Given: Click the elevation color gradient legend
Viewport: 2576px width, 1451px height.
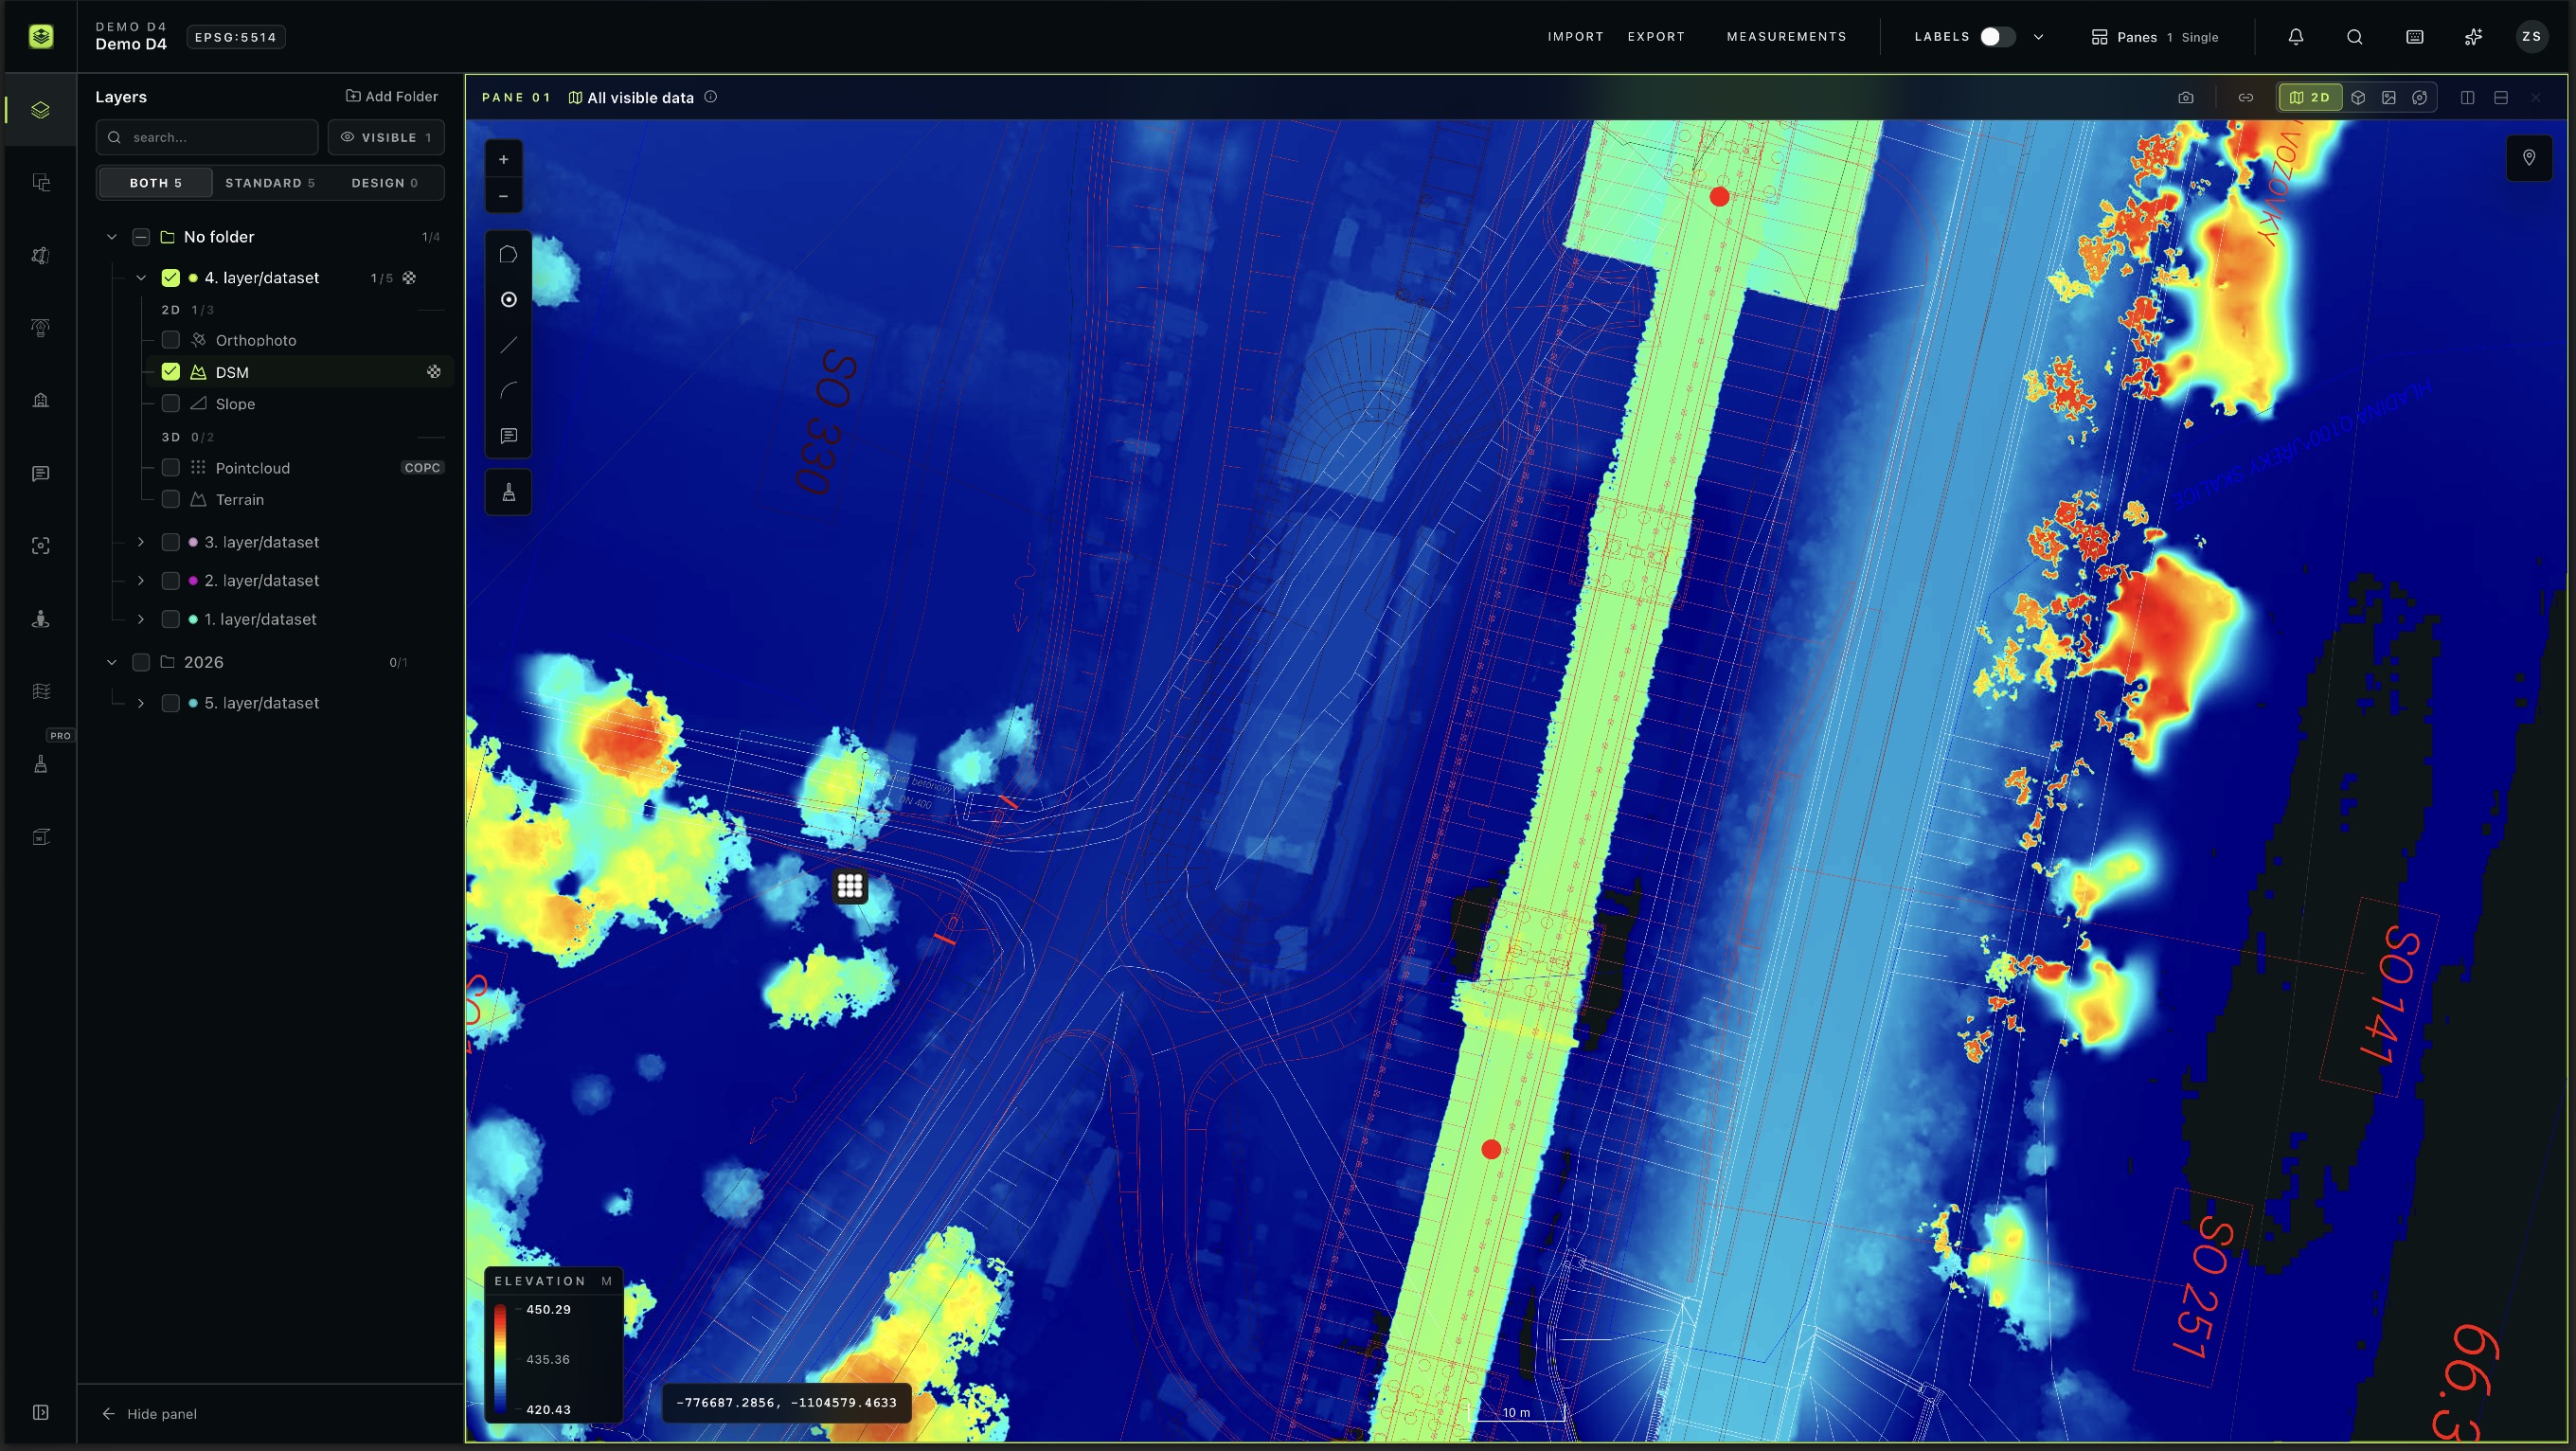Looking at the screenshot, I should tap(500, 1358).
